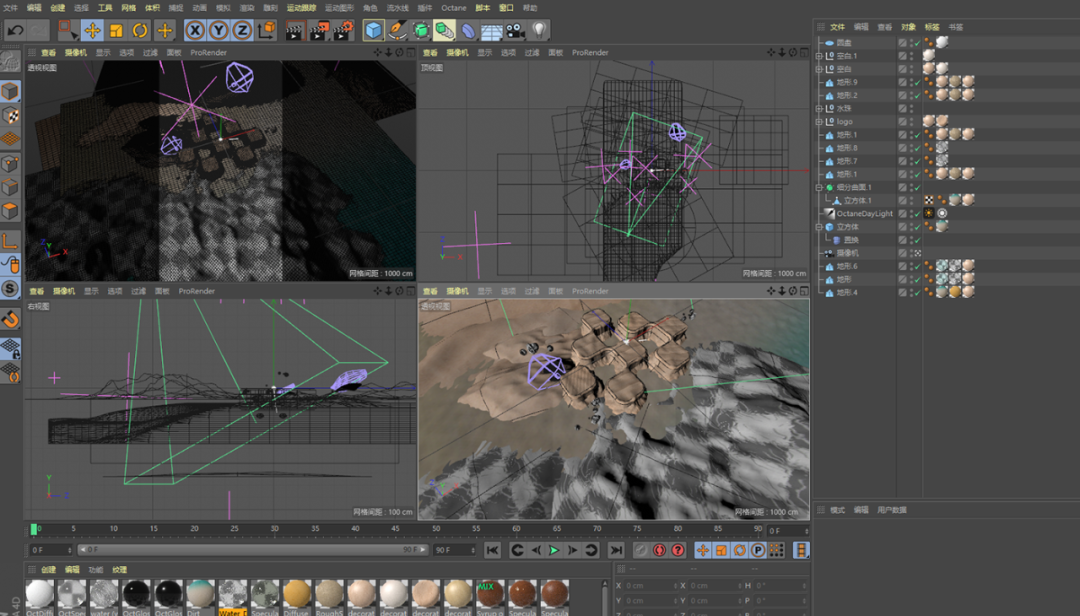Image resolution: width=1080 pixels, height=616 pixels.
Task: Click the Undo arrow in the toolbar
Action: (x=15, y=30)
